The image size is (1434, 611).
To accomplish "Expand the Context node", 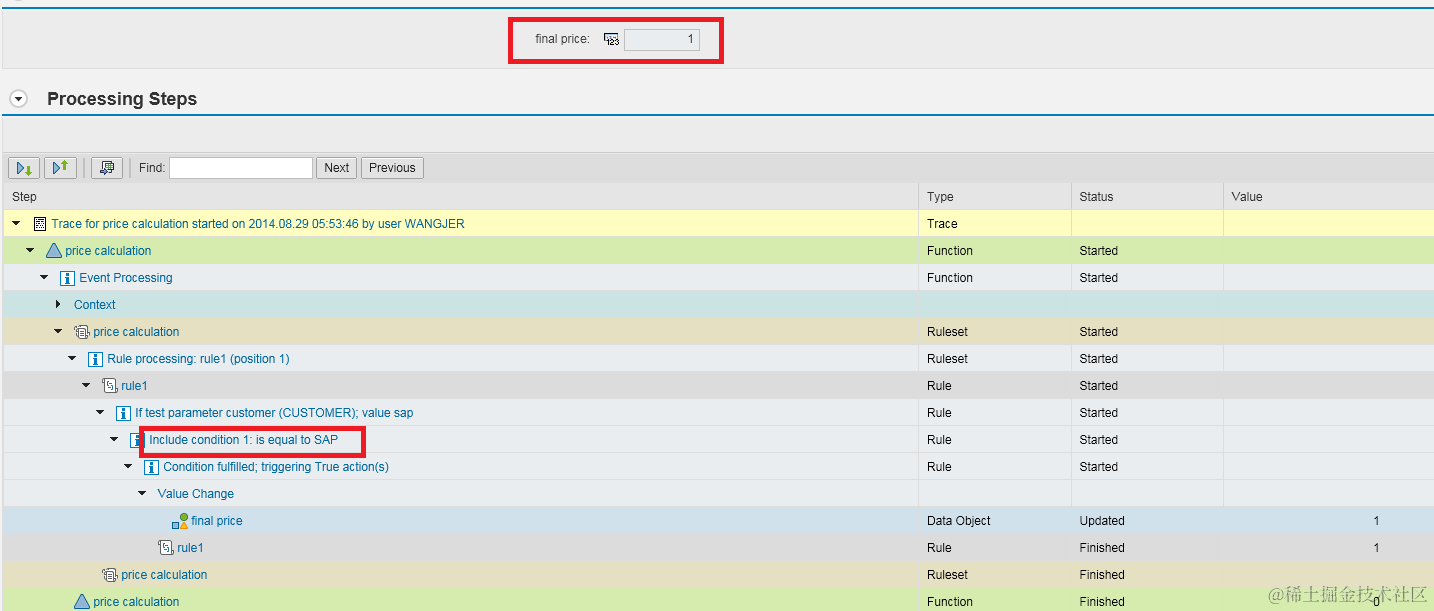I will (58, 305).
